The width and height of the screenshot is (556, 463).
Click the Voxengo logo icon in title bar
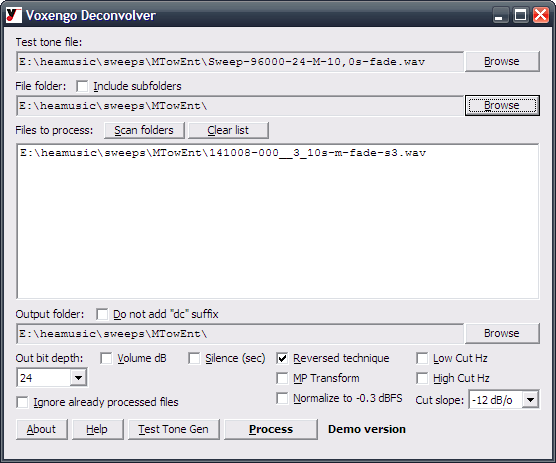(14, 15)
